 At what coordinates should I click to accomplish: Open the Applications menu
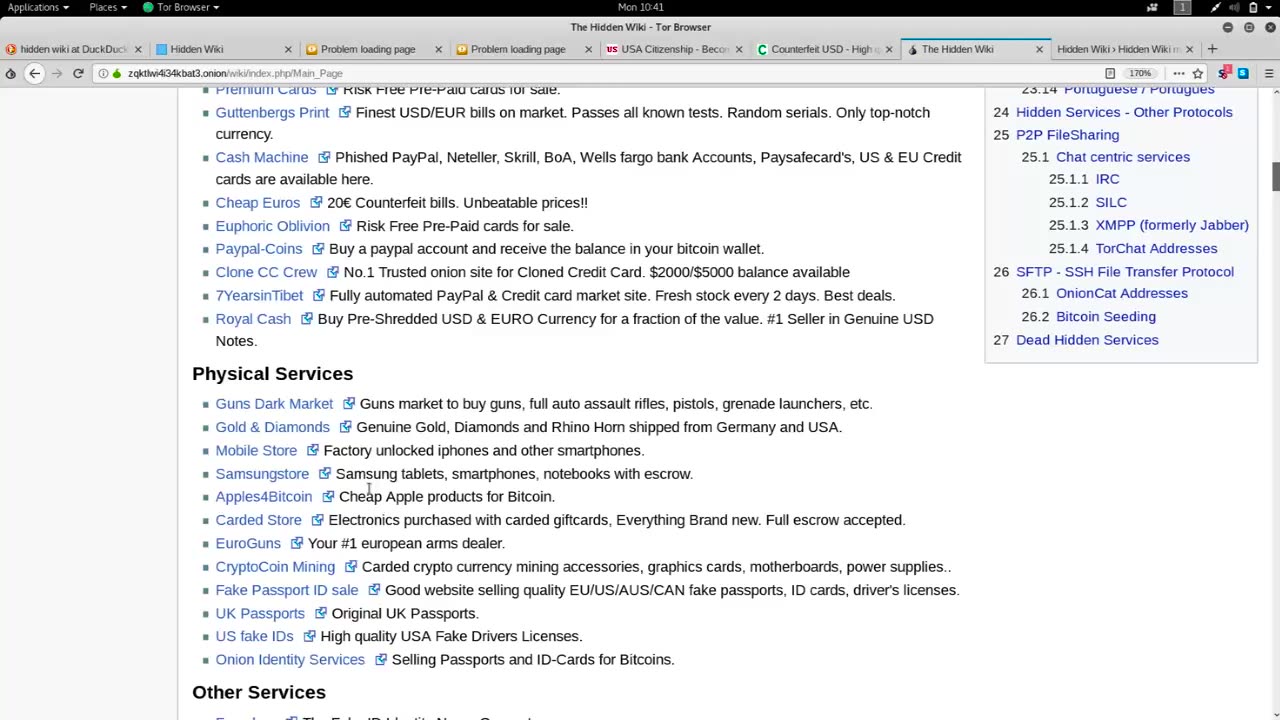tap(38, 7)
